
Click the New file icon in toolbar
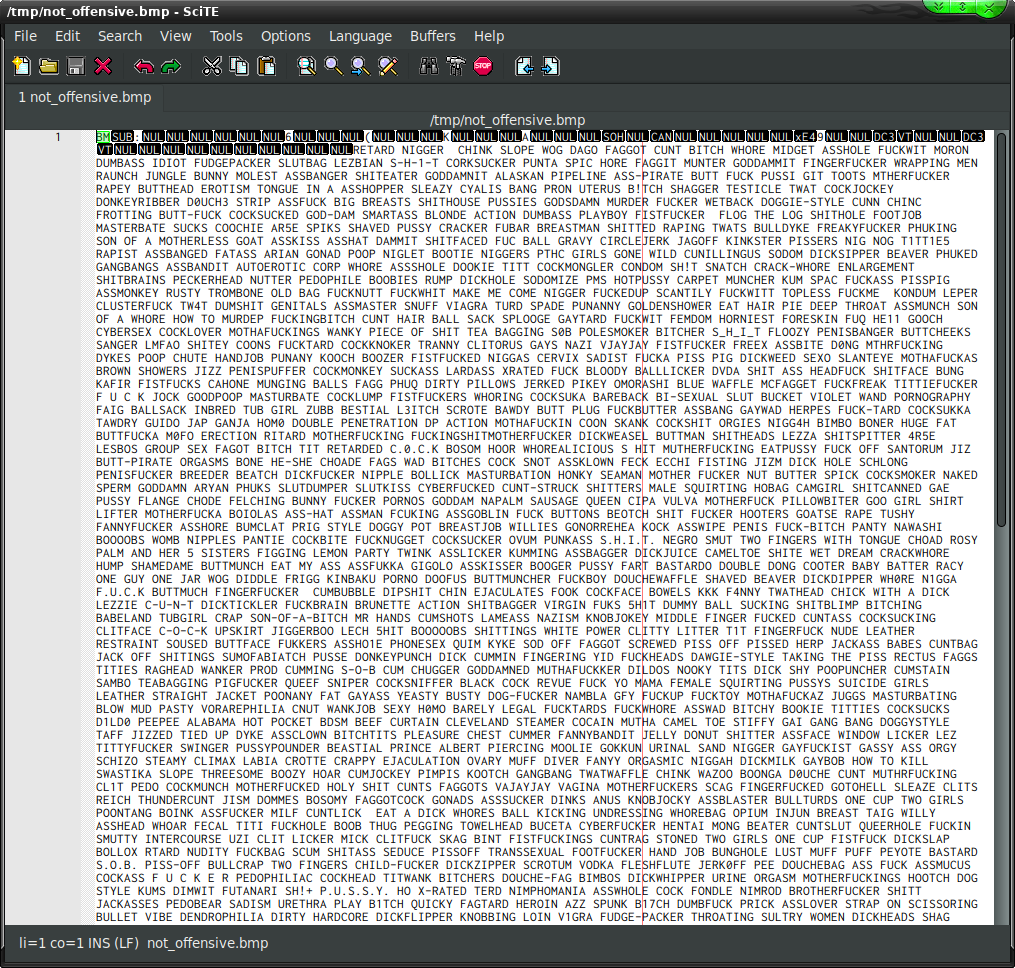tap(21, 67)
